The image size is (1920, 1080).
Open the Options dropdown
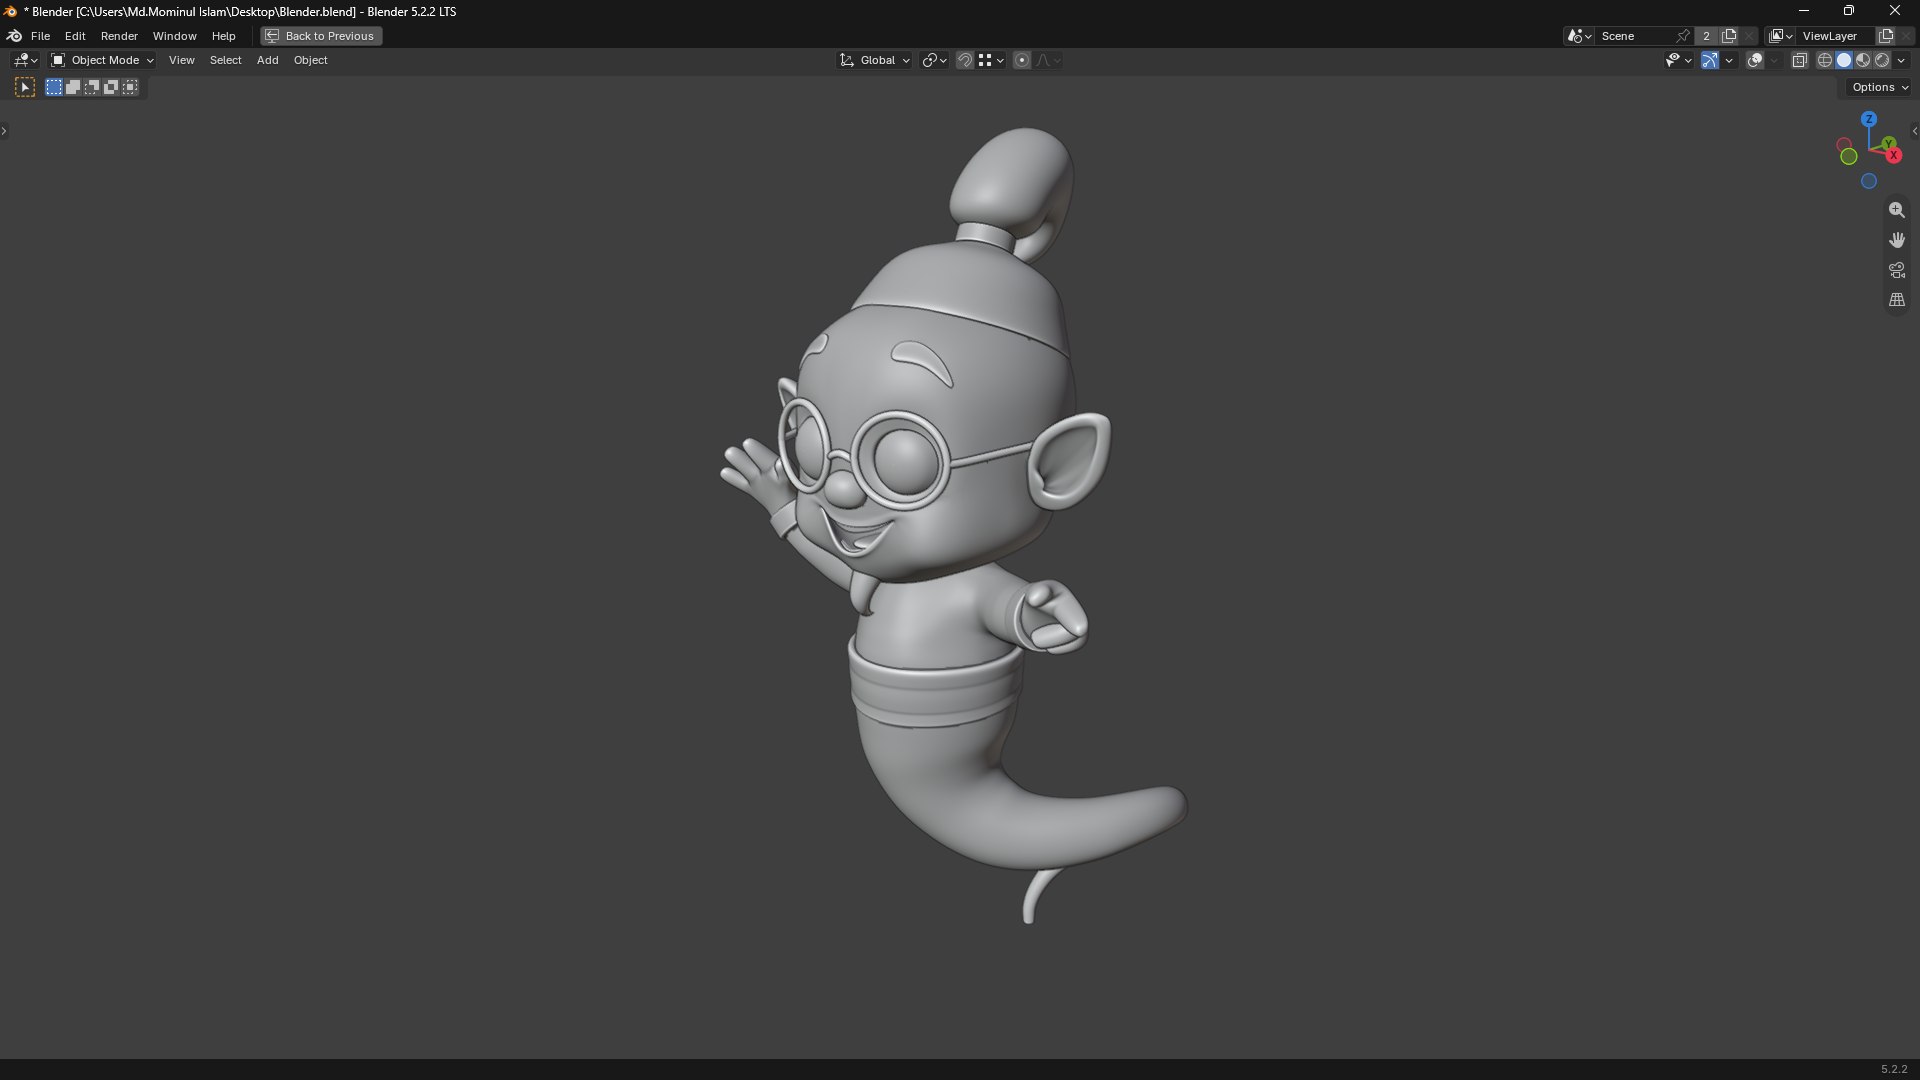pos(1880,88)
